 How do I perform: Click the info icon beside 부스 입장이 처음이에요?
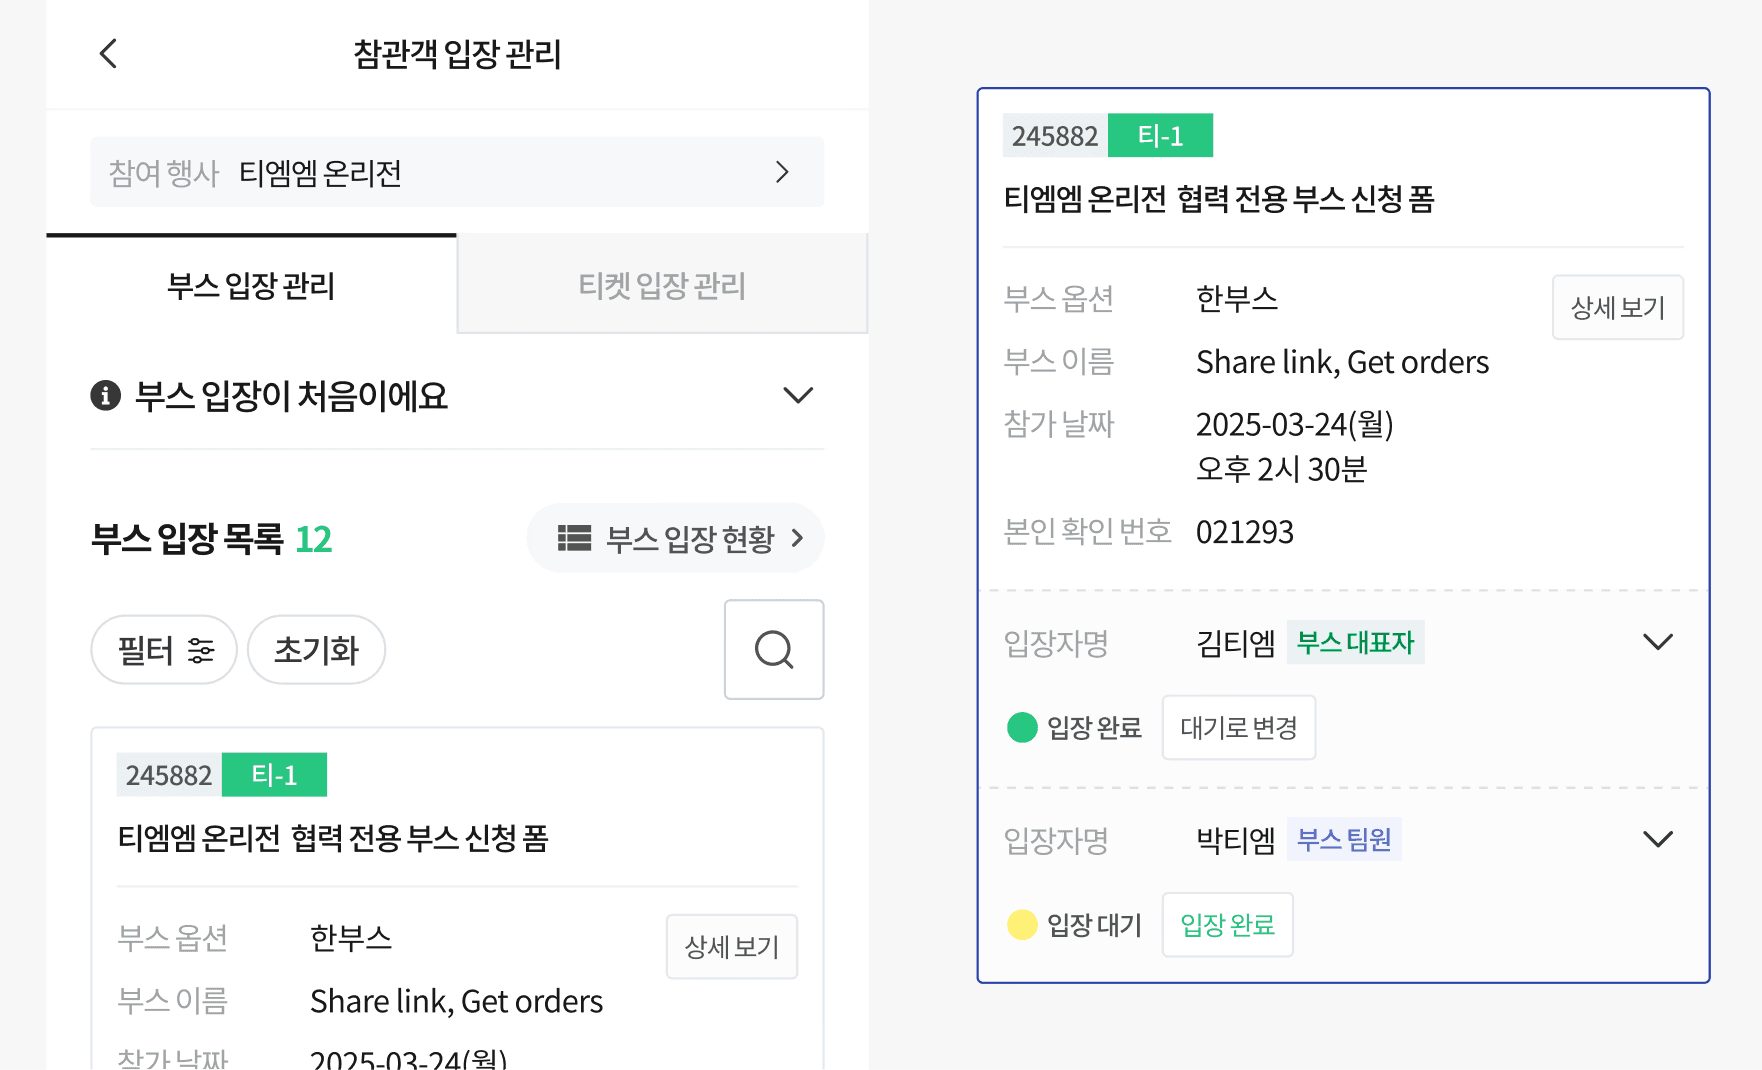[x=106, y=395]
